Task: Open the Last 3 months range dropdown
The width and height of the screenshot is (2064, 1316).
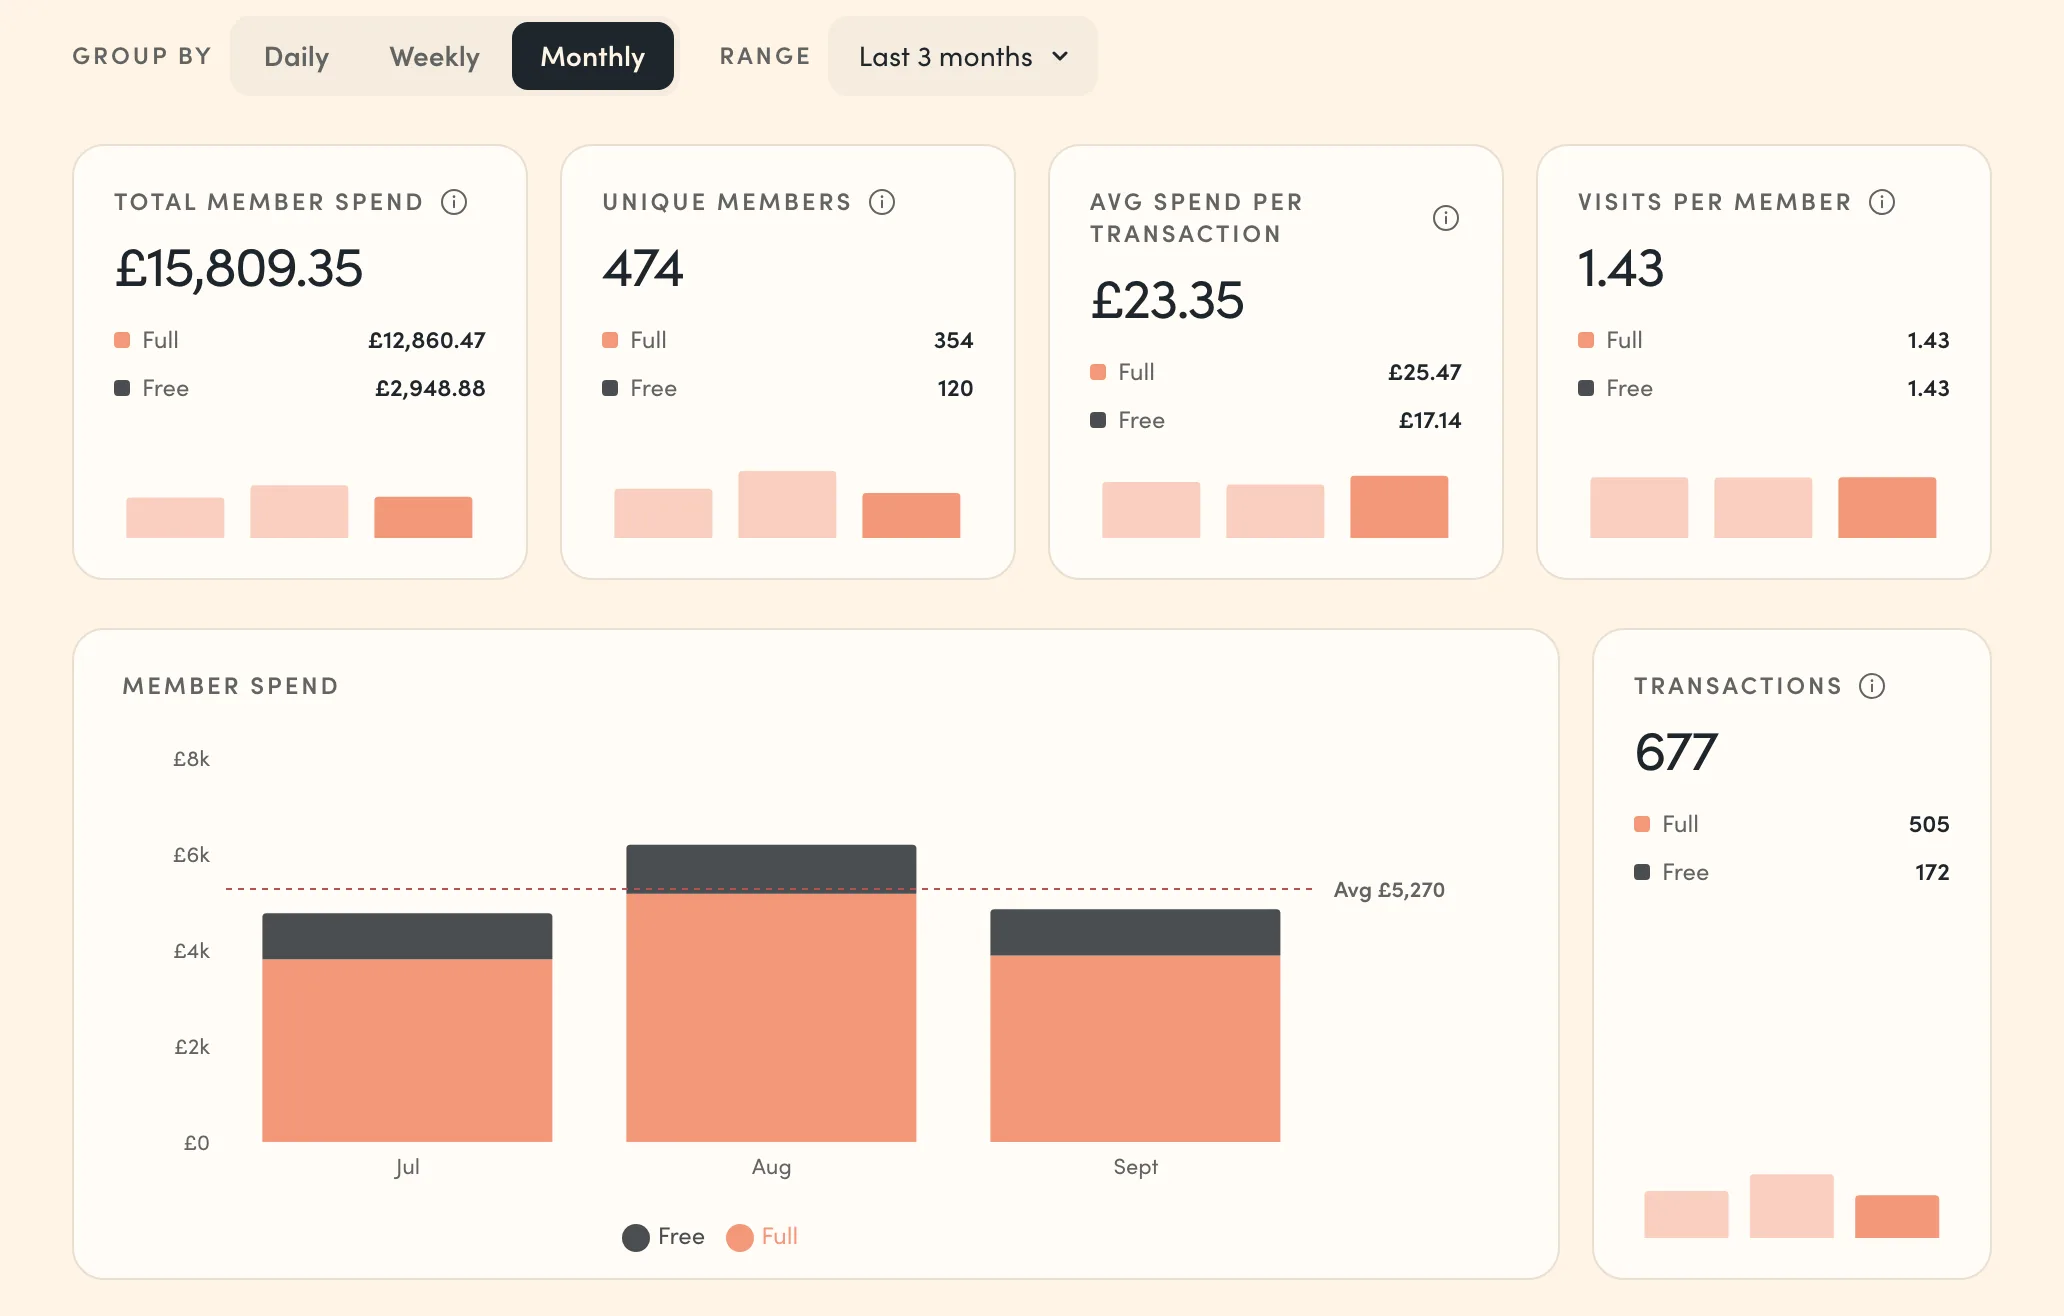Action: point(962,56)
